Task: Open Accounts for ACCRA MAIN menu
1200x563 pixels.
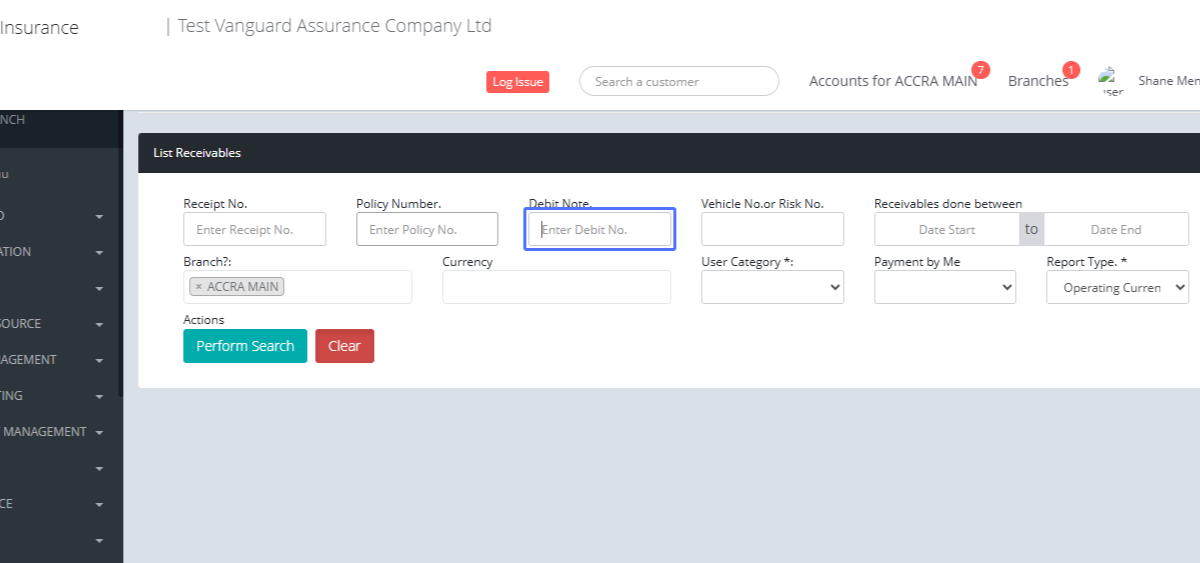Action: (892, 81)
